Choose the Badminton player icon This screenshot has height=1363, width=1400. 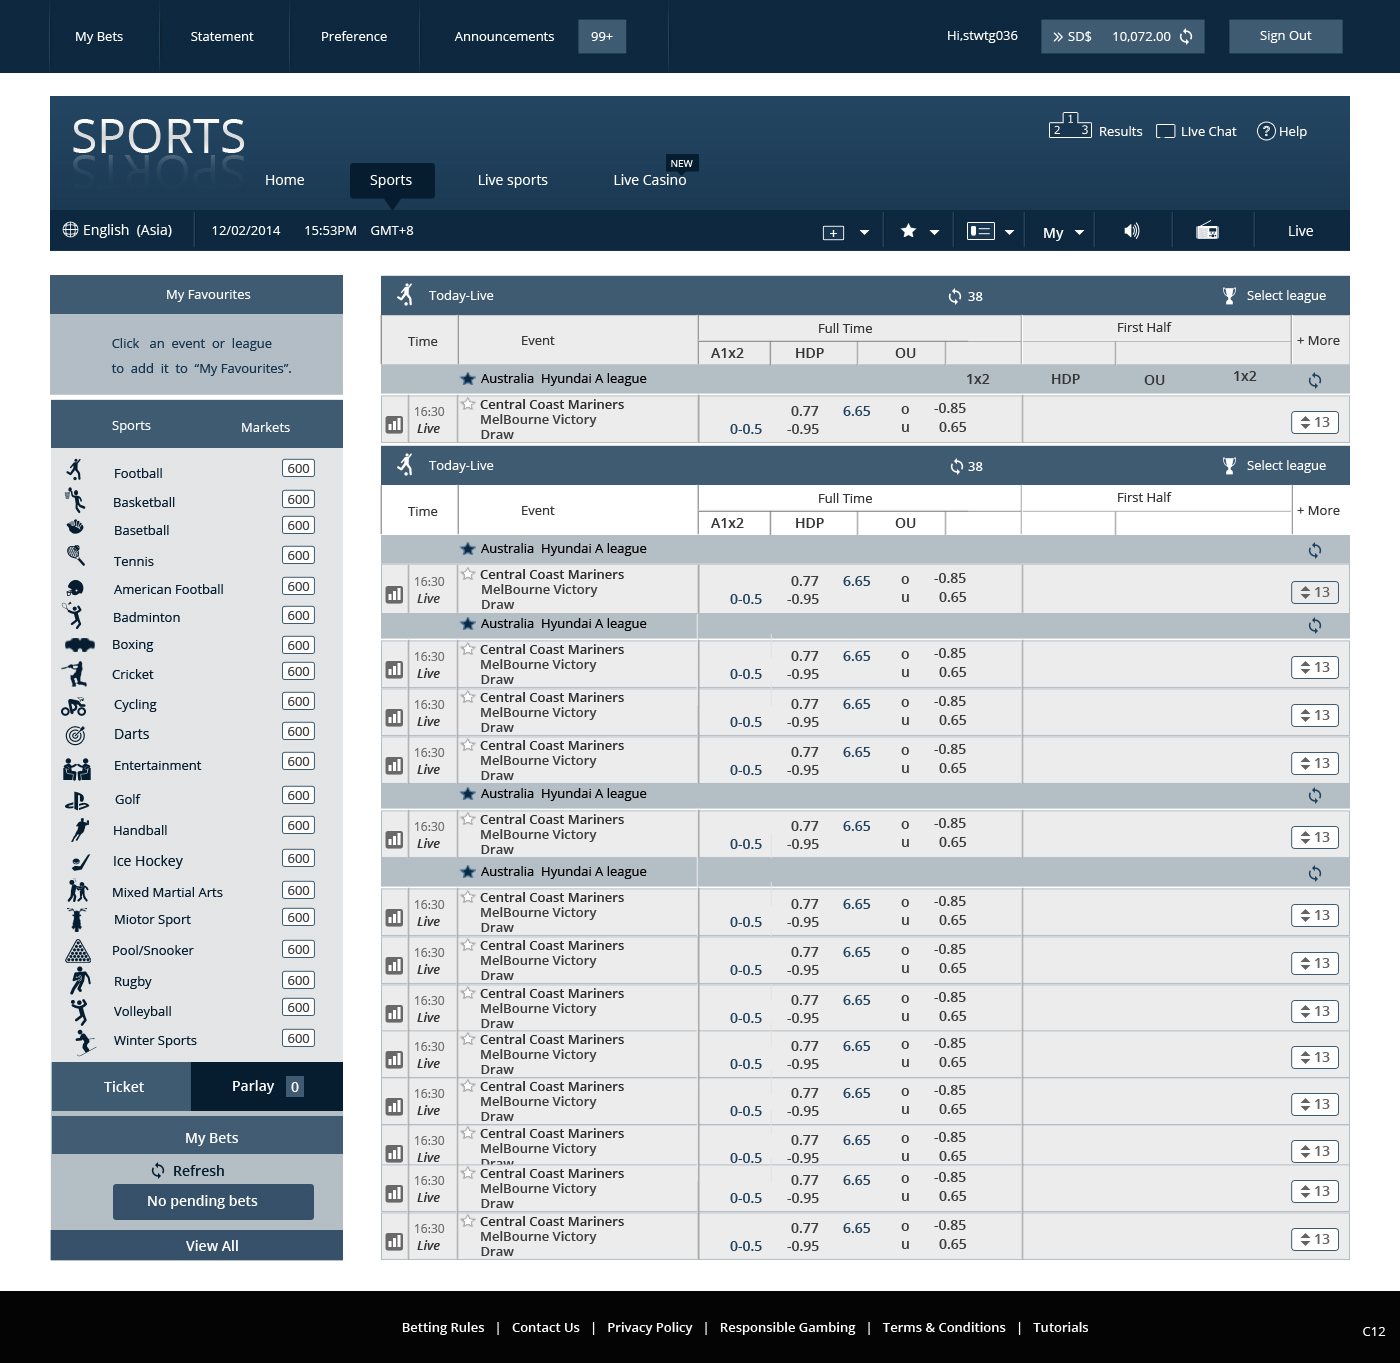[73, 615]
